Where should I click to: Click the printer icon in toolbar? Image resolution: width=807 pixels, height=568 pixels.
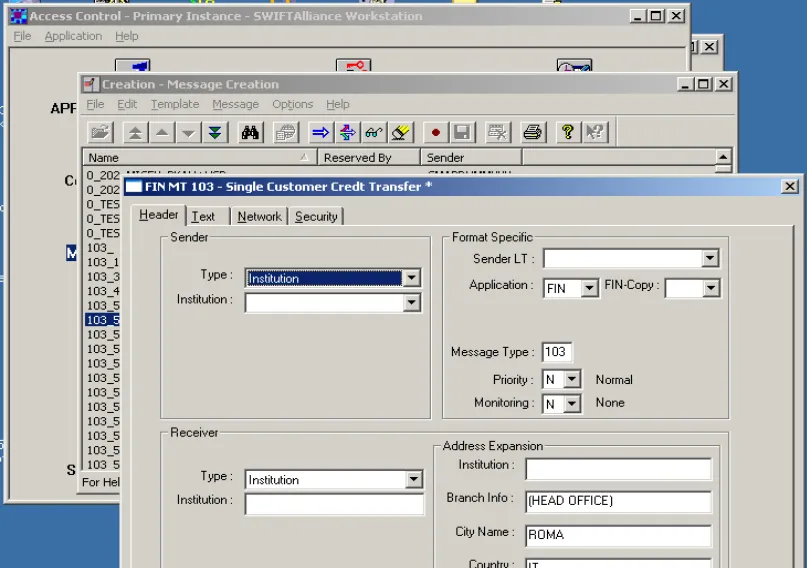coord(533,132)
